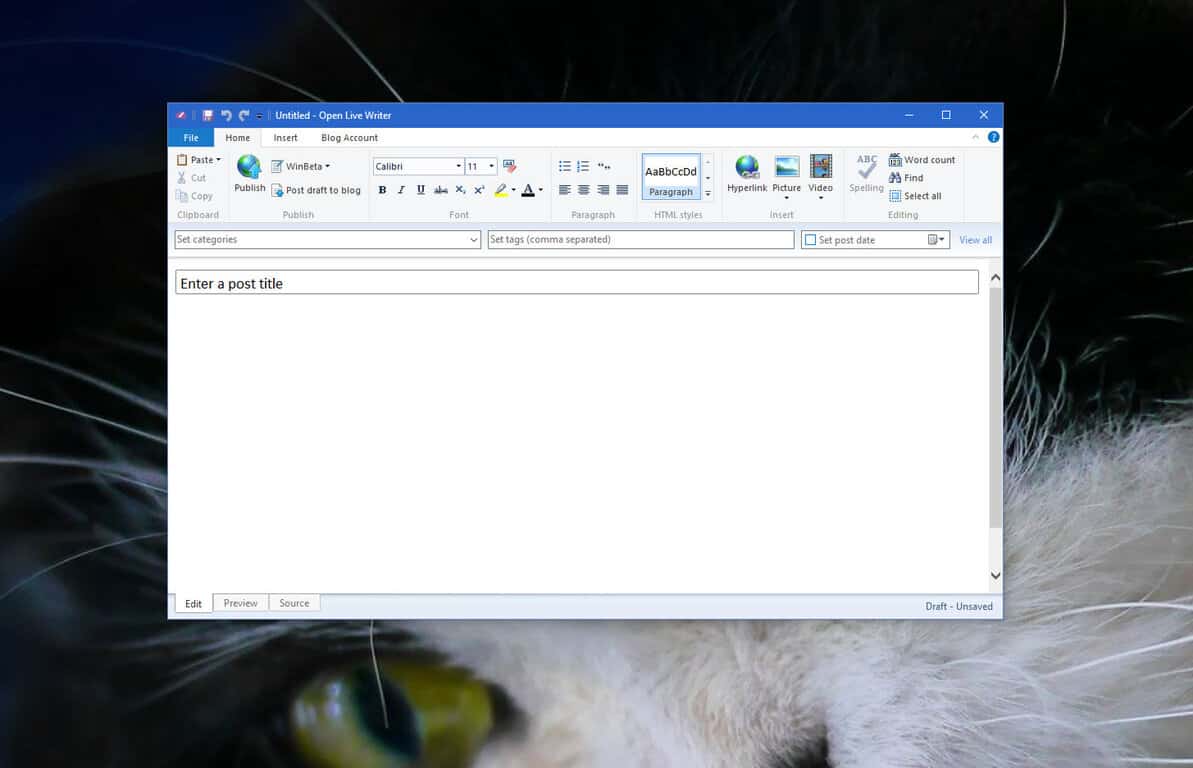This screenshot has width=1193, height=768.
Task: Open the Calibri font family dropdown
Action: click(x=458, y=166)
